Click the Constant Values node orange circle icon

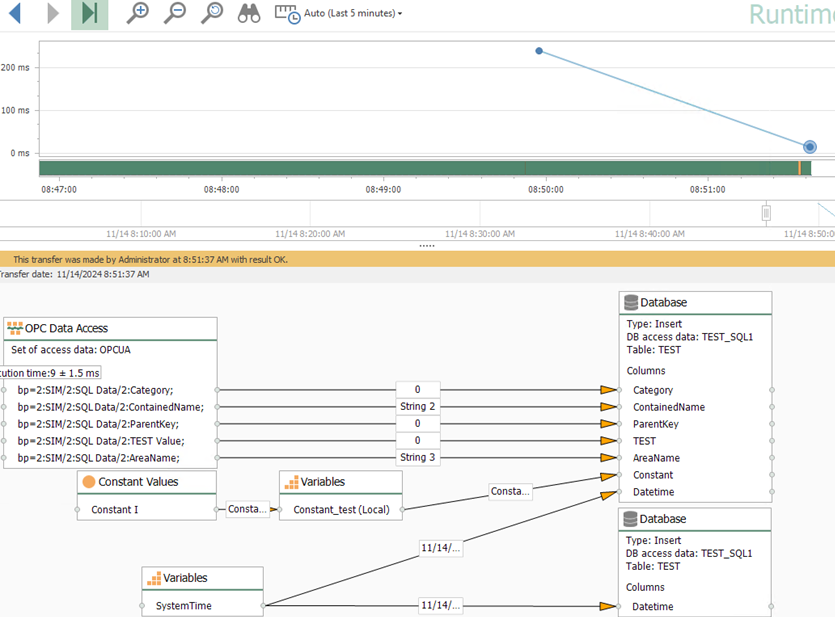88,482
